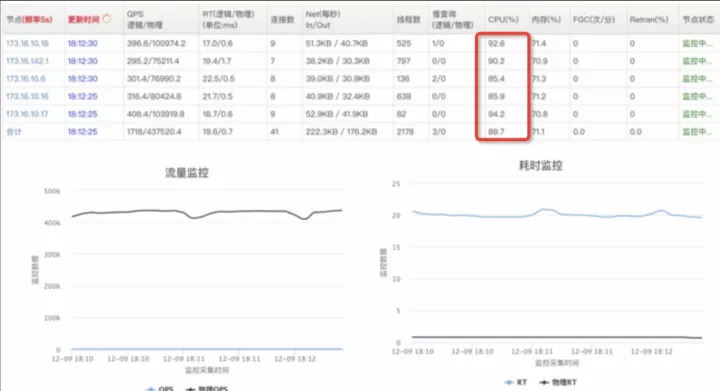The width and height of the screenshot is (720, 391).
Task: Click update time 18:12:30 of first node
Action: tap(83, 43)
